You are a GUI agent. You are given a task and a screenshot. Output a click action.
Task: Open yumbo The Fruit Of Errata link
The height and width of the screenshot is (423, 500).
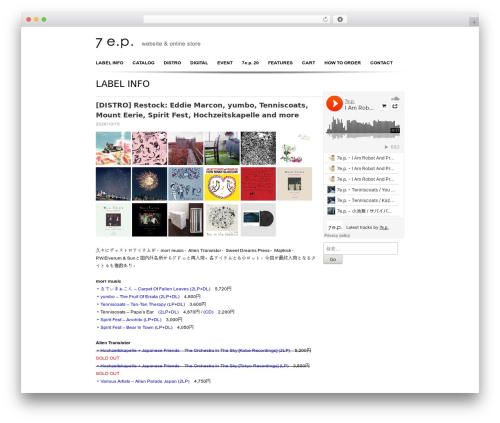[140, 297]
